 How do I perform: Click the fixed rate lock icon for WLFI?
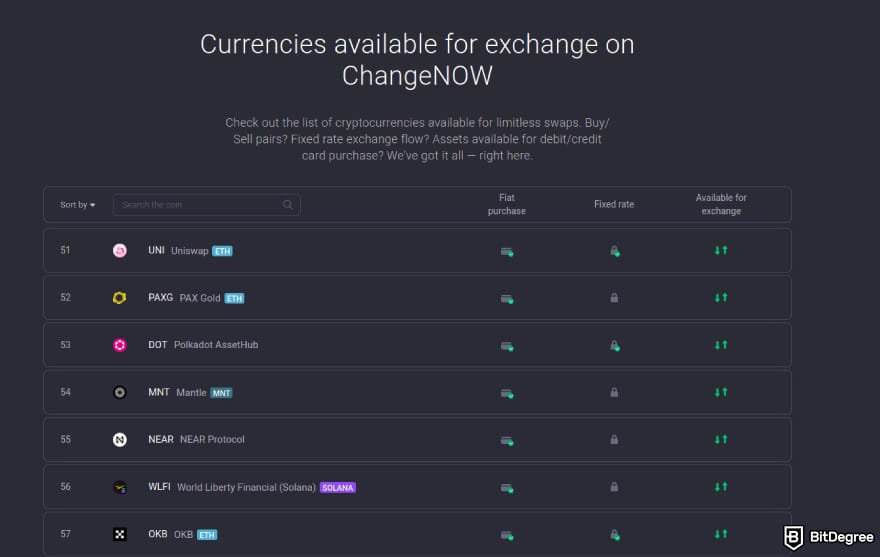tap(614, 486)
